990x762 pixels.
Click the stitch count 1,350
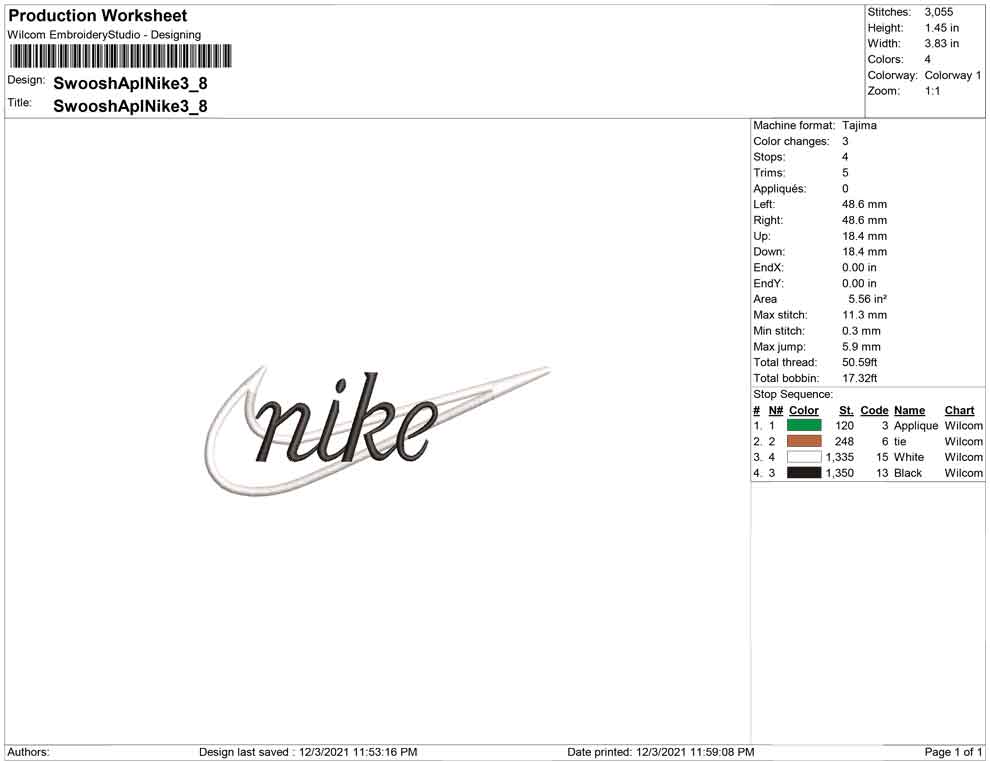[x=840, y=473]
